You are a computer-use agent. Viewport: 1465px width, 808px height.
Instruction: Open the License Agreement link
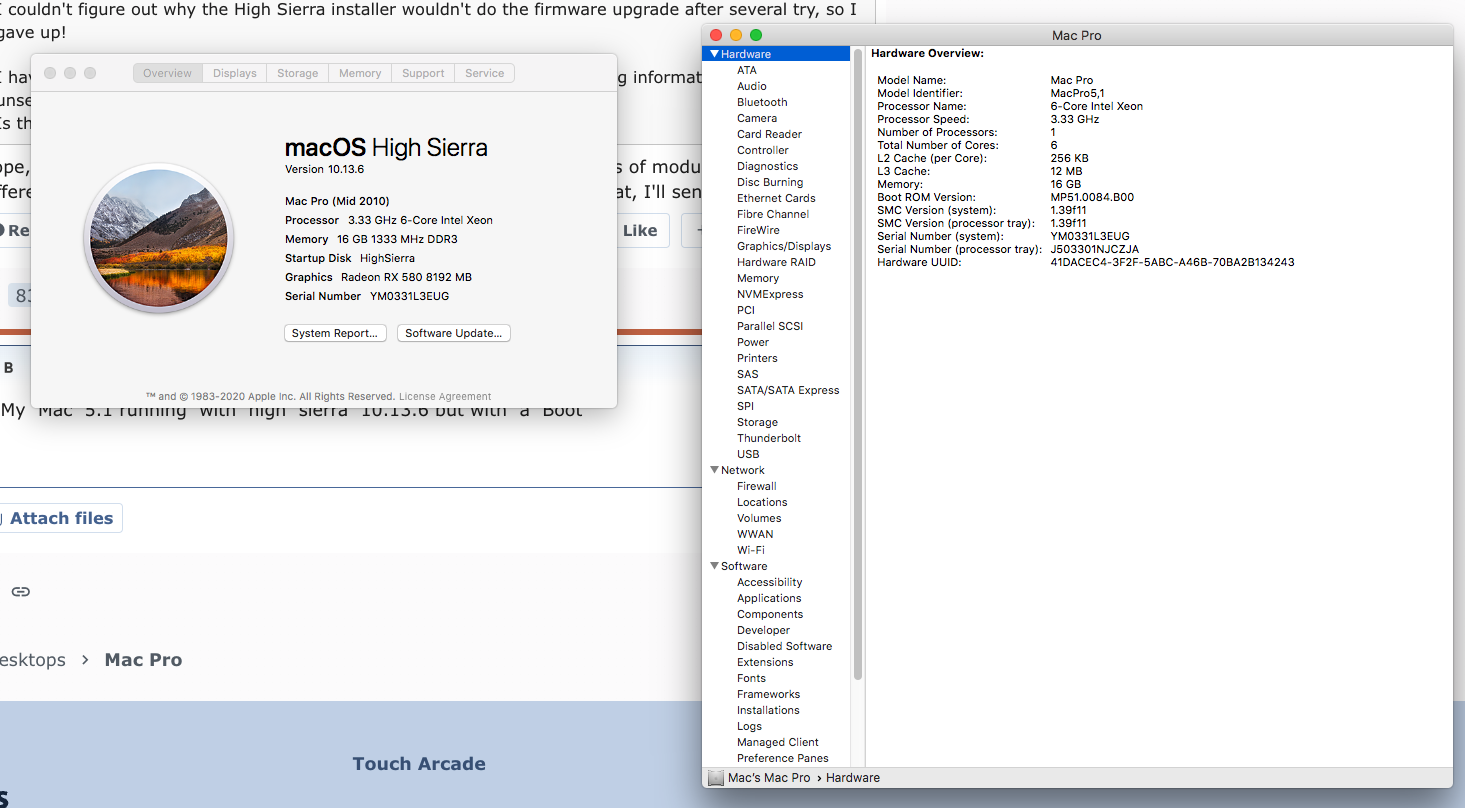pos(445,396)
